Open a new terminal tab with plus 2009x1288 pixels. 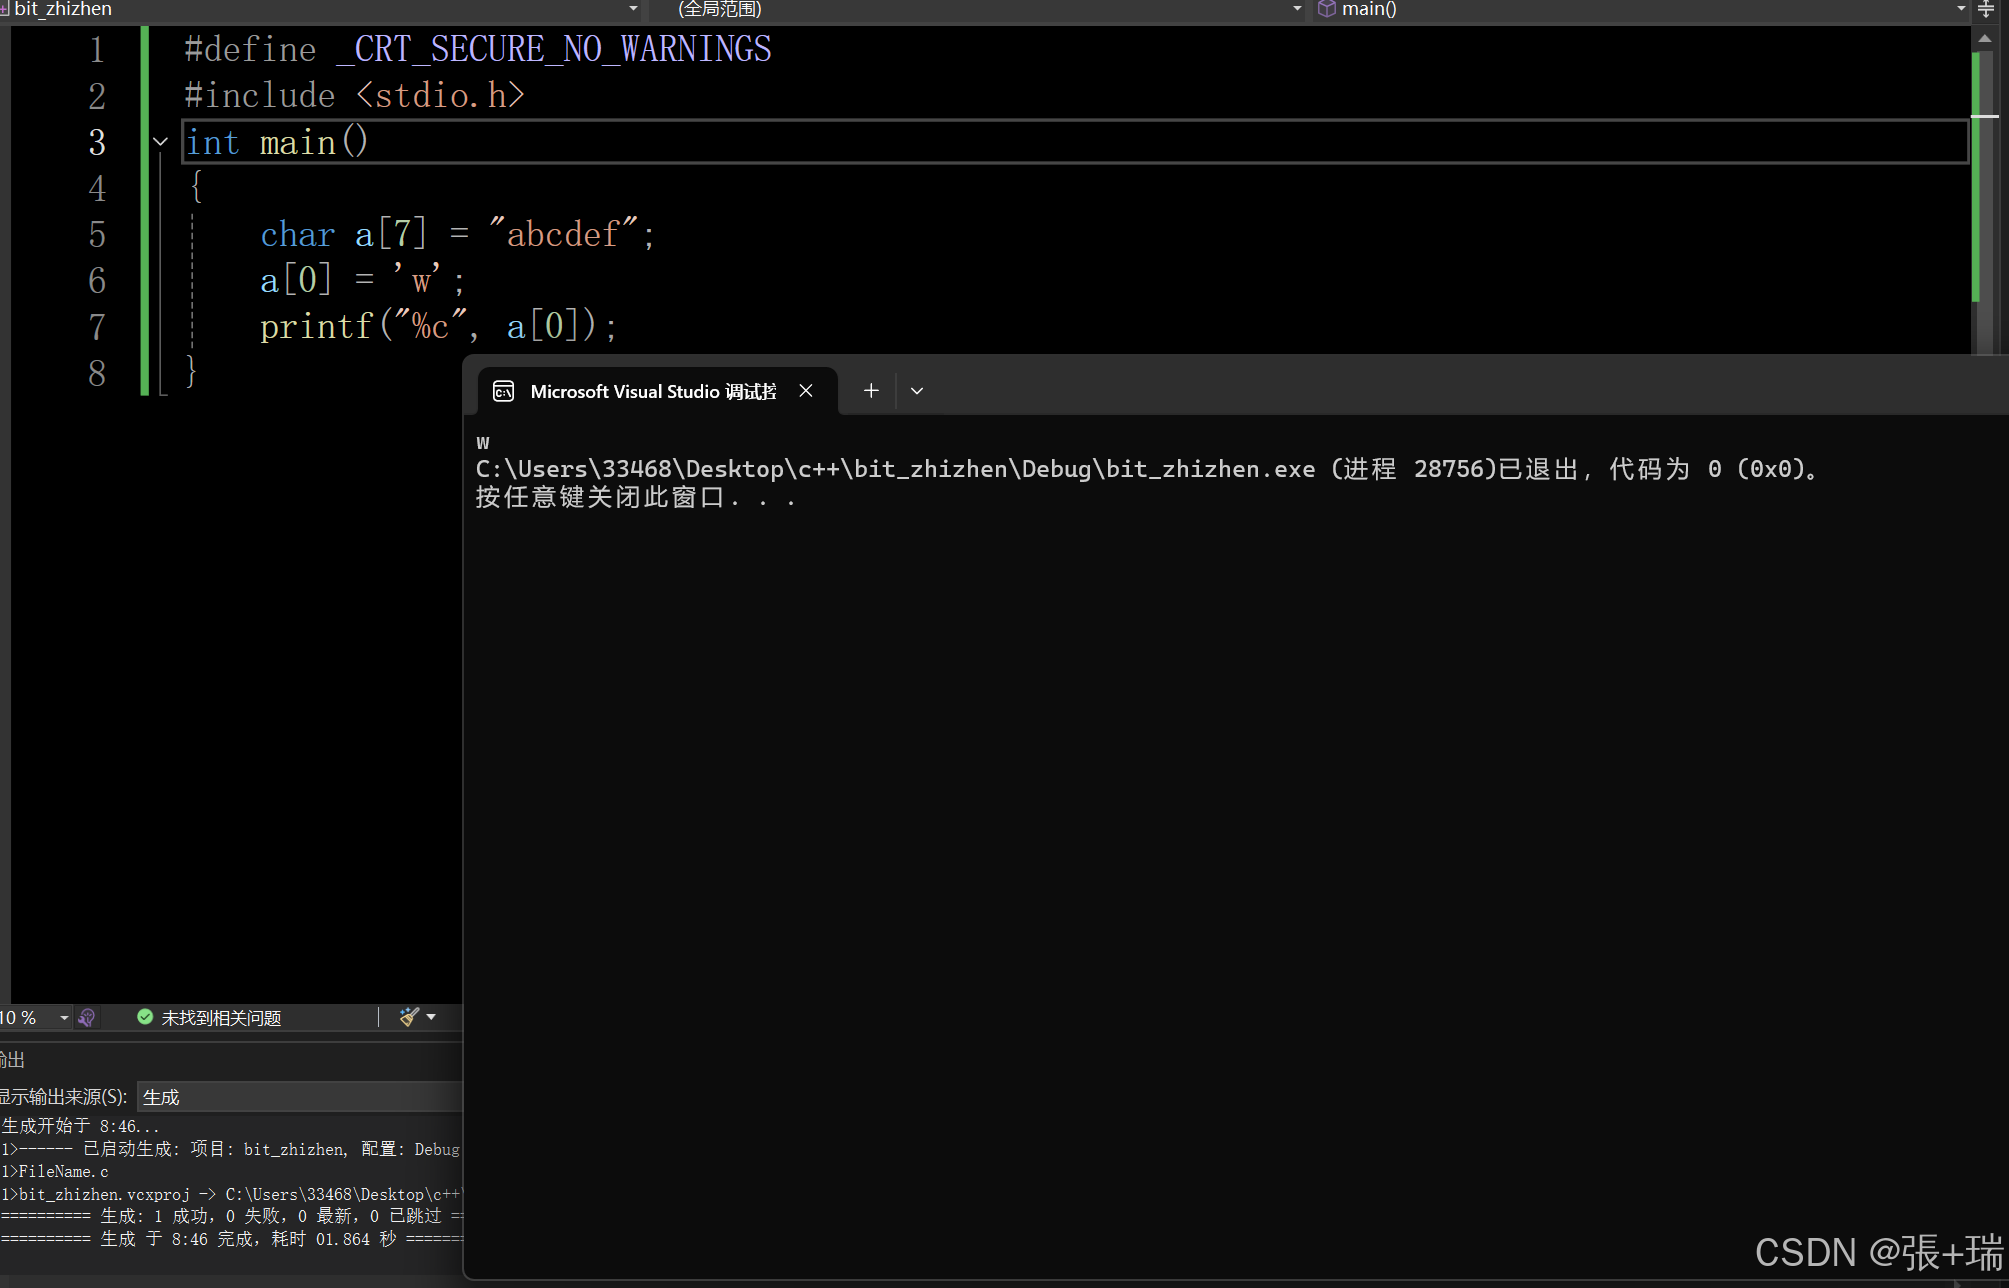tap(871, 391)
